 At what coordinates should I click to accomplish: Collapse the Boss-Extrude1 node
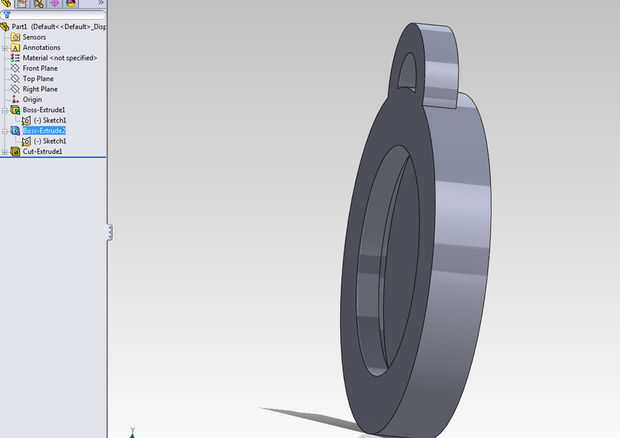pyautogui.click(x=4, y=110)
